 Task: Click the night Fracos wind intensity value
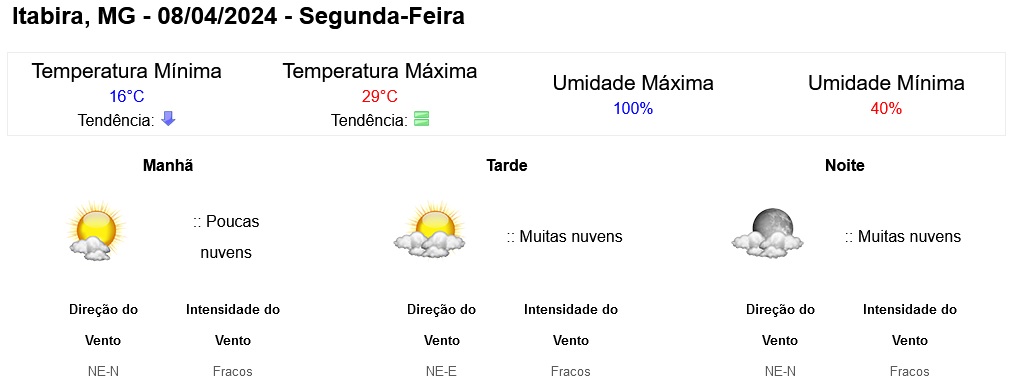pyautogui.click(x=909, y=372)
